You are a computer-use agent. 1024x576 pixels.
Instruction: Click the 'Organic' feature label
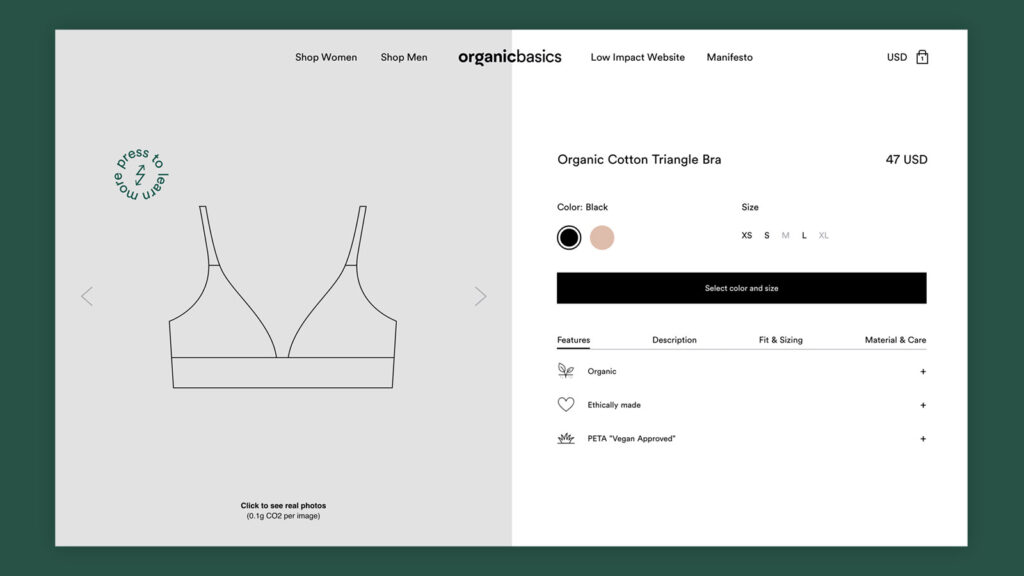[x=601, y=372]
